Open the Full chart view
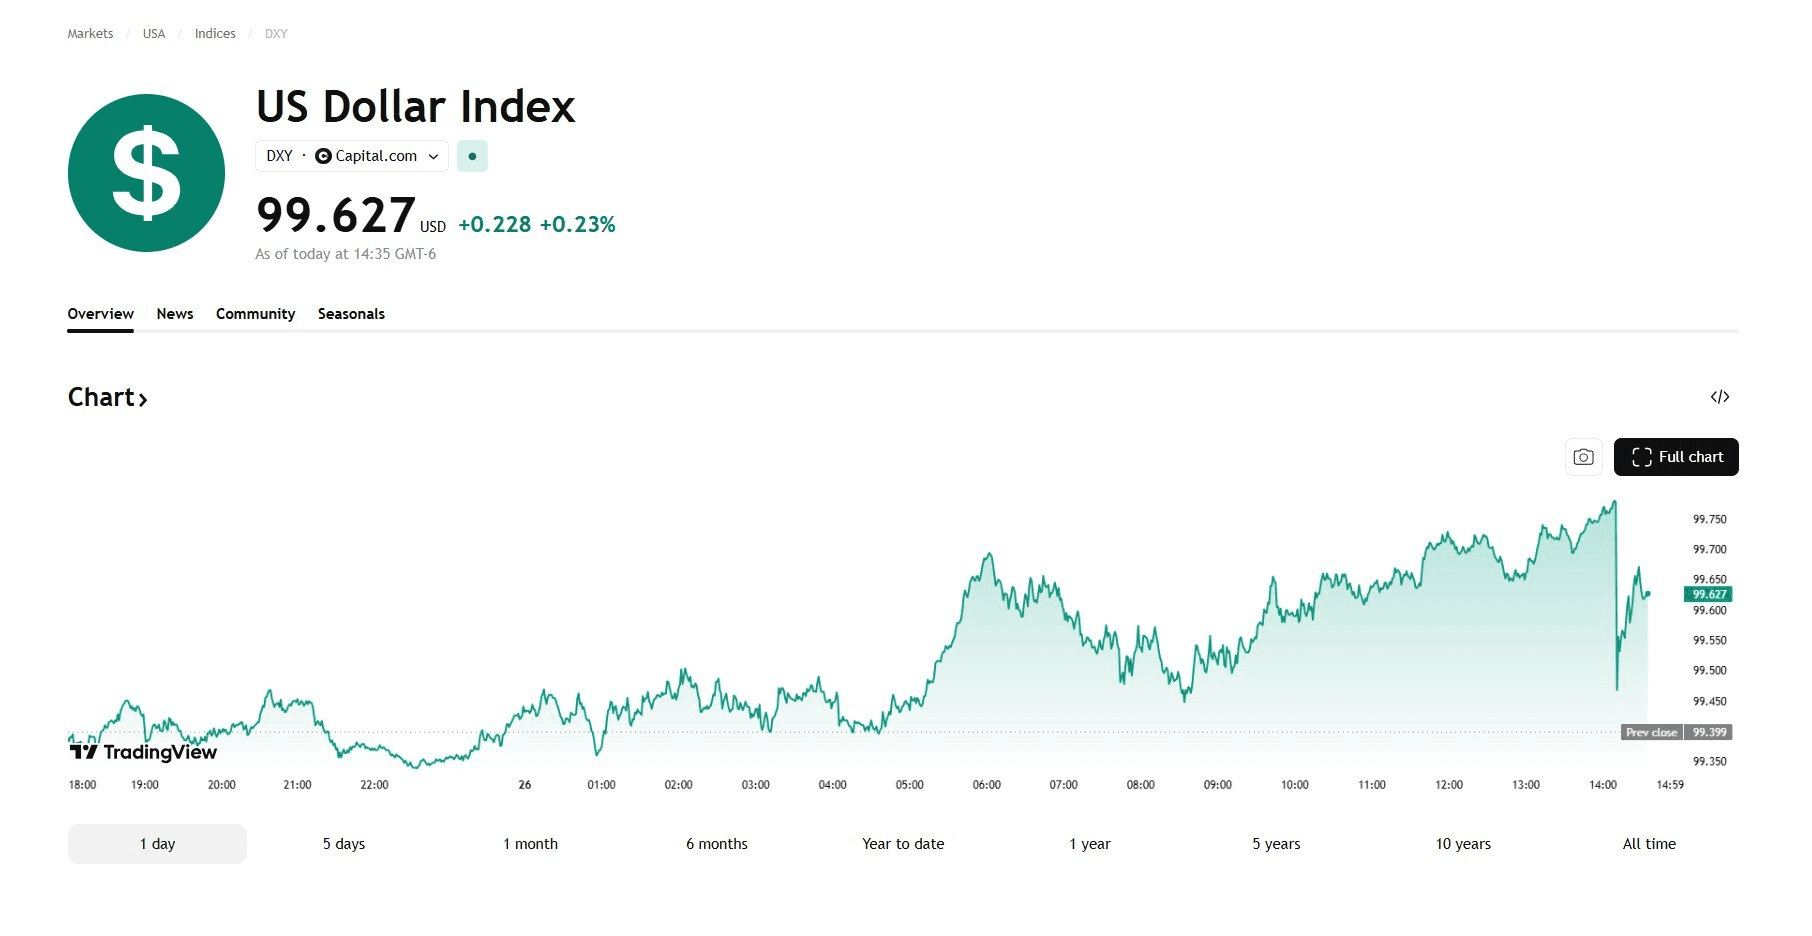This screenshot has height=936, width=1812. pos(1675,457)
